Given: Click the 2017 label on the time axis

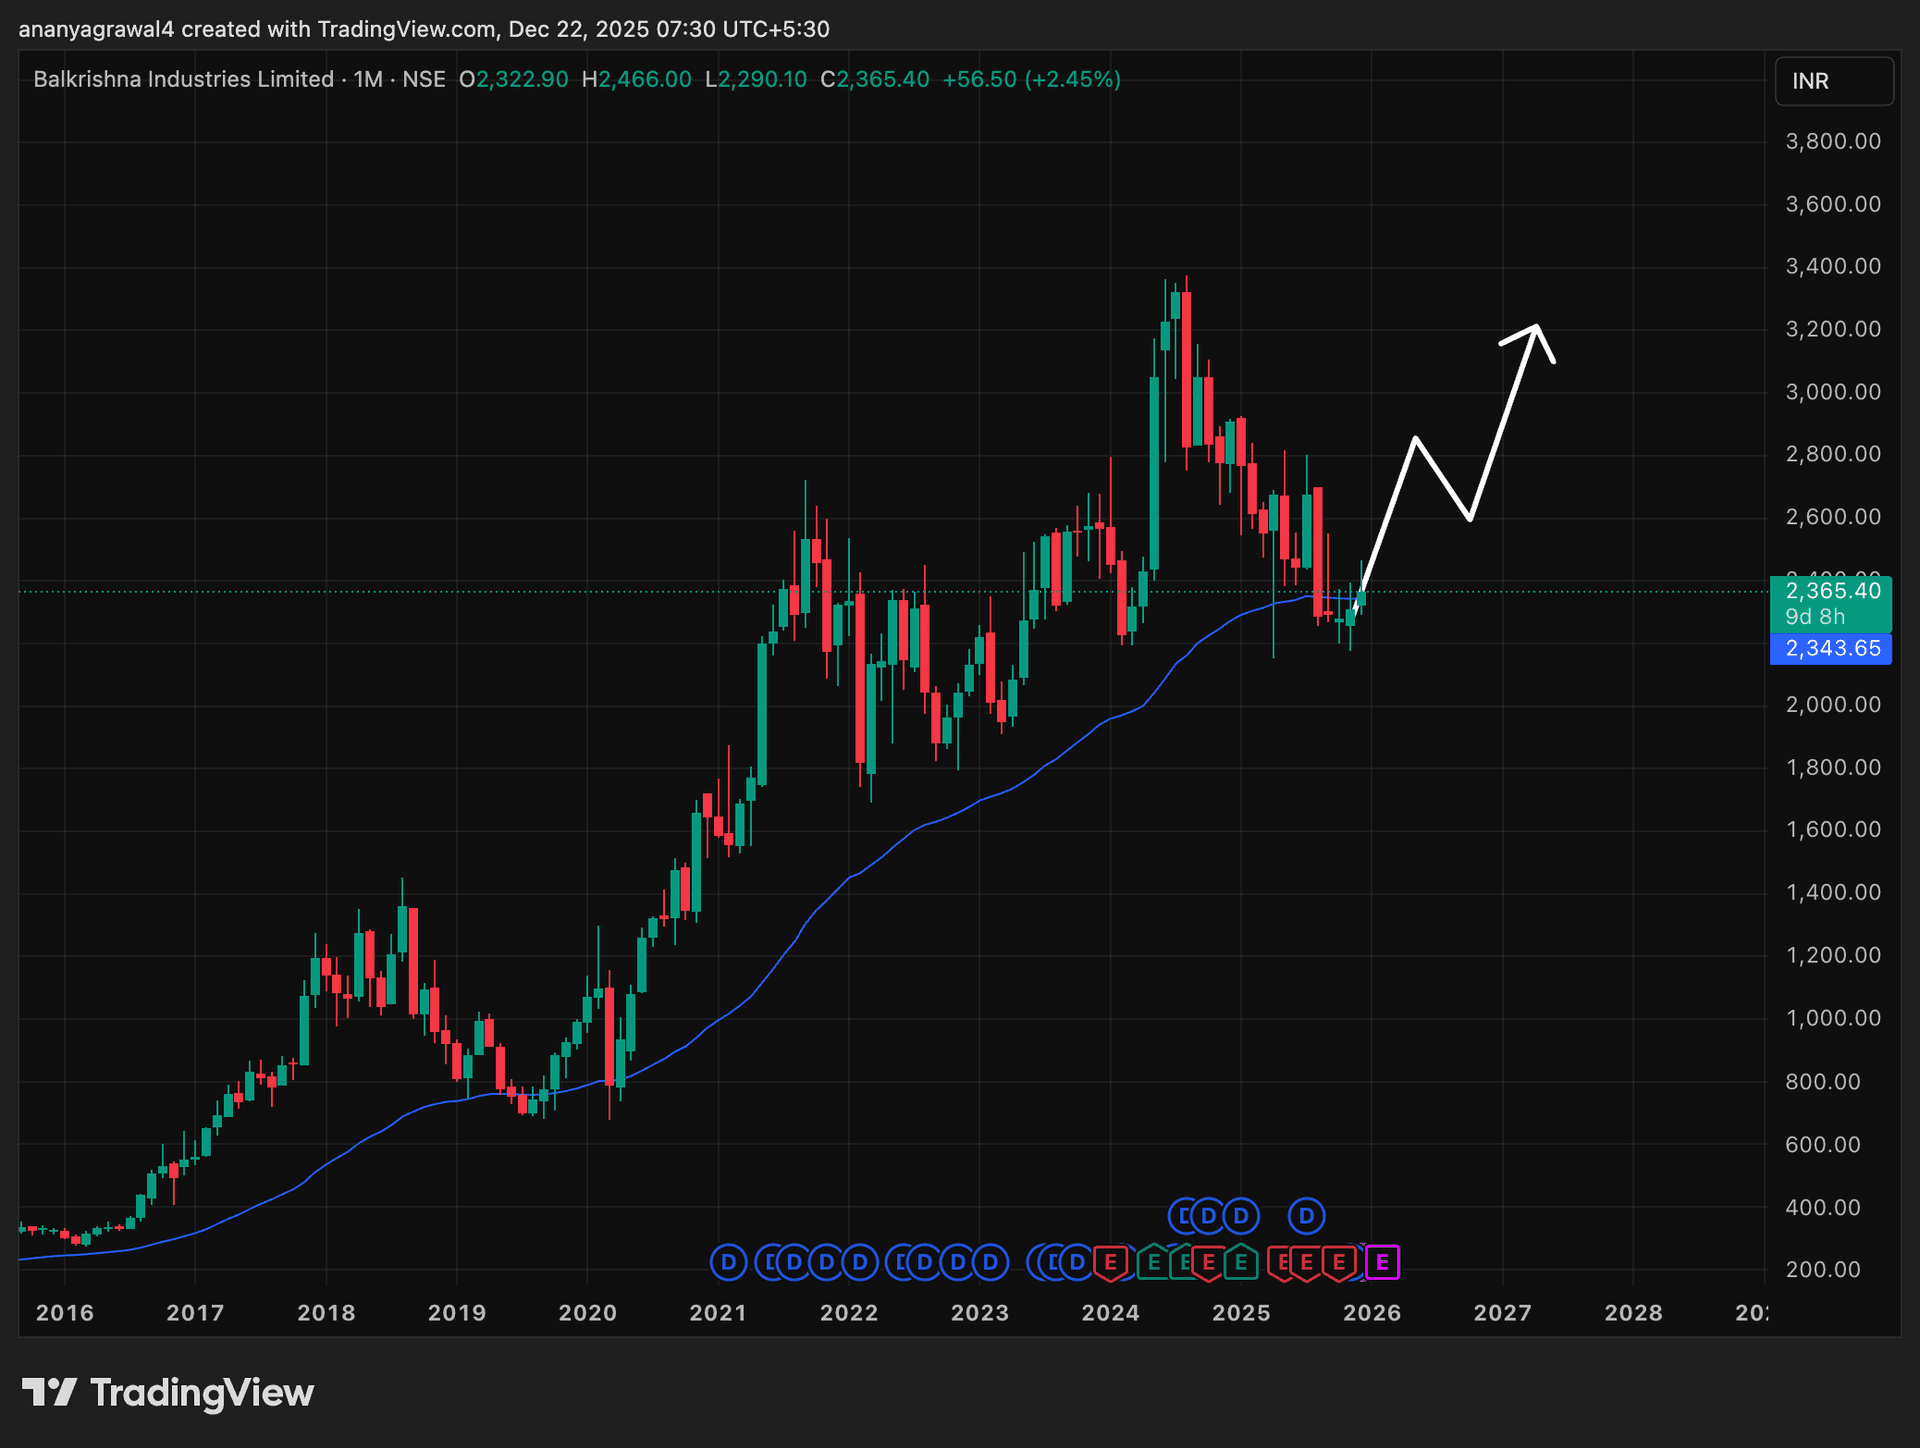Looking at the screenshot, I should tap(195, 1313).
